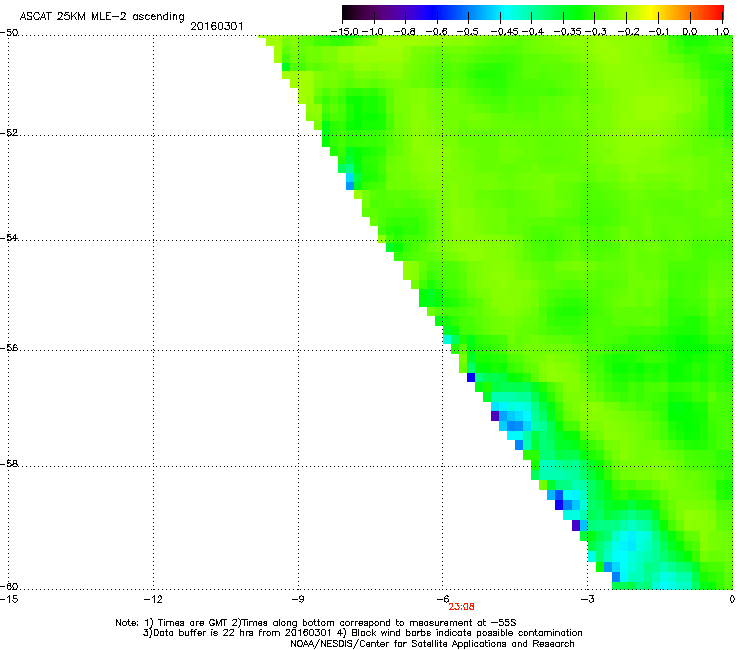
Task: Click the color bar label -0.45
Action: pyautogui.click(x=505, y=32)
